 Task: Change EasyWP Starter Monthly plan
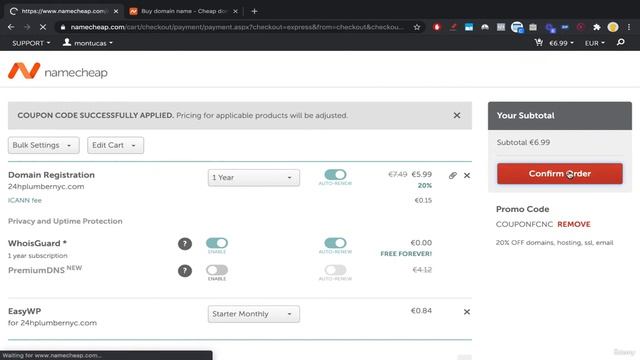coord(253,314)
